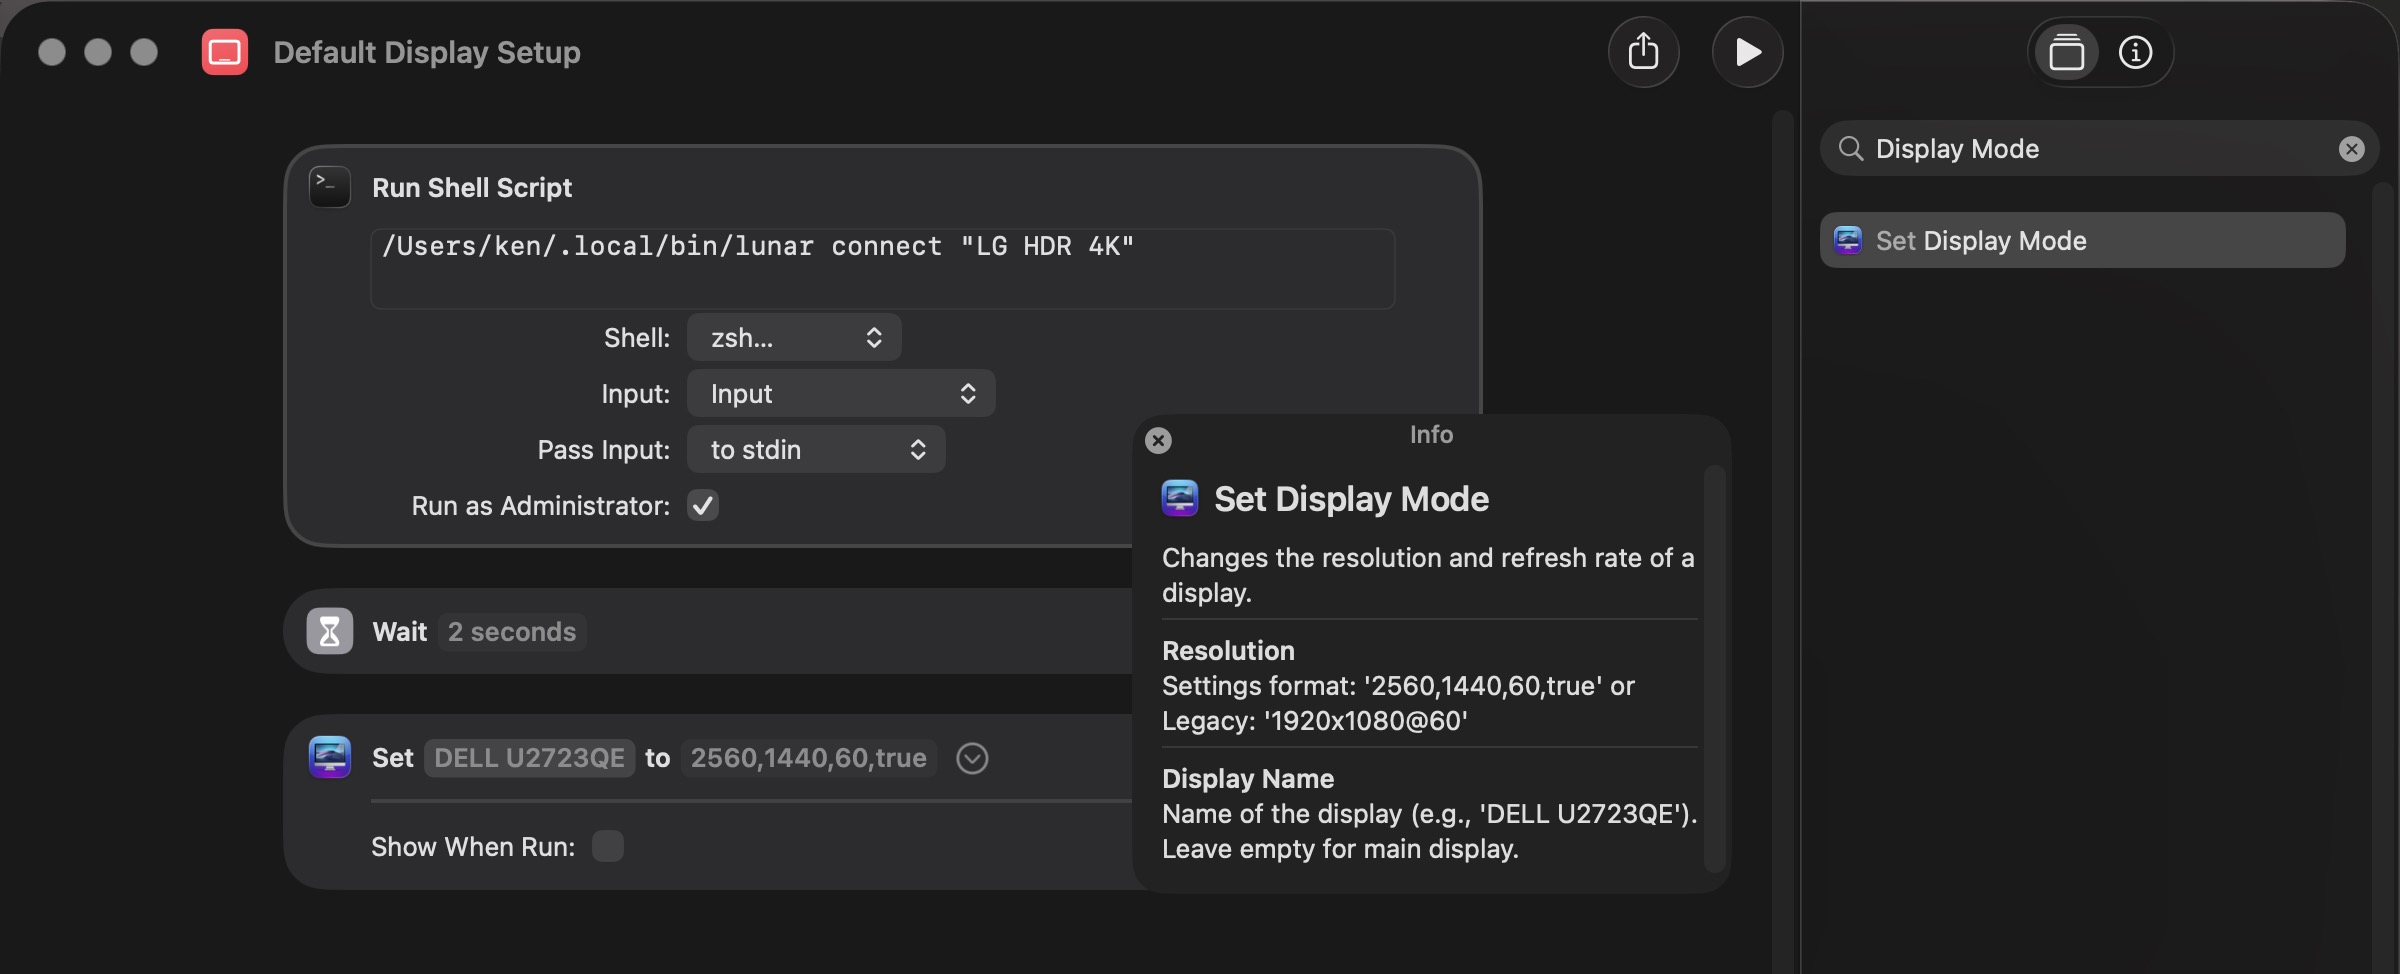Run the shortcut with the play button

coord(1747,51)
